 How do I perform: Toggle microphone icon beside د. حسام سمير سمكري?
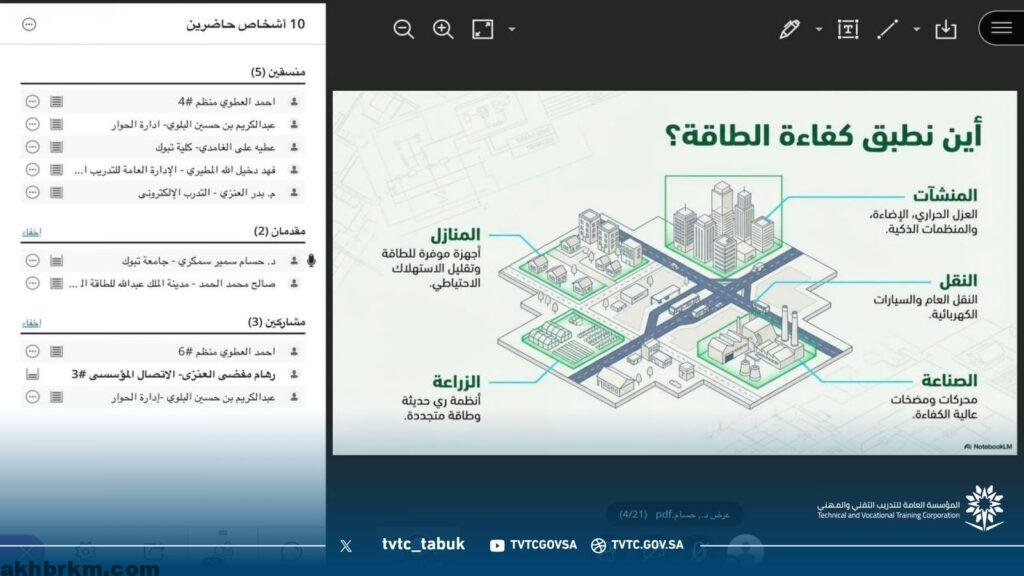[312, 261]
